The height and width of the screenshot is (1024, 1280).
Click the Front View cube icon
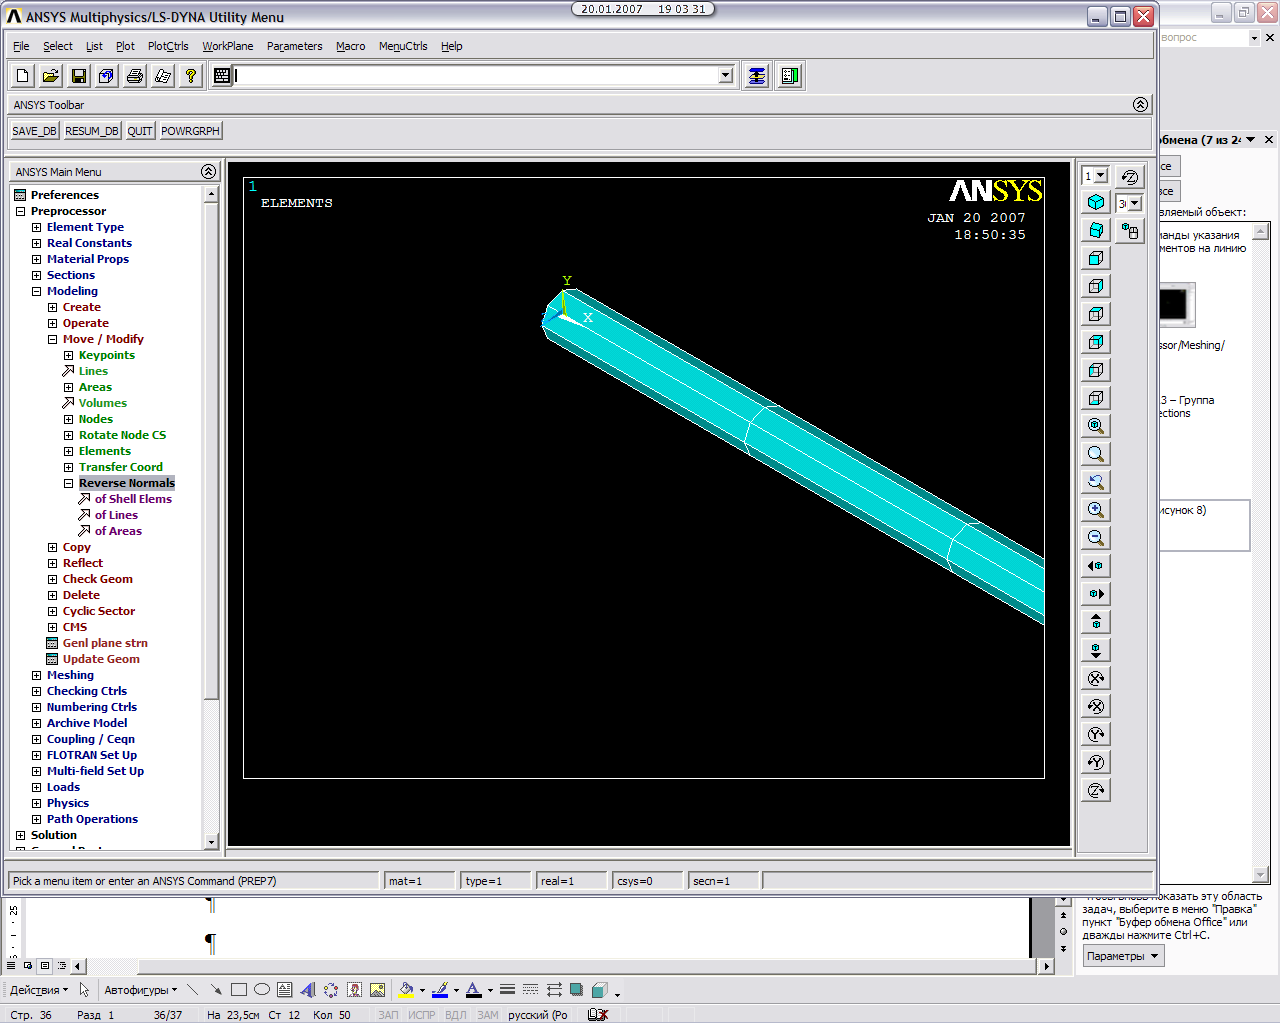(1096, 258)
